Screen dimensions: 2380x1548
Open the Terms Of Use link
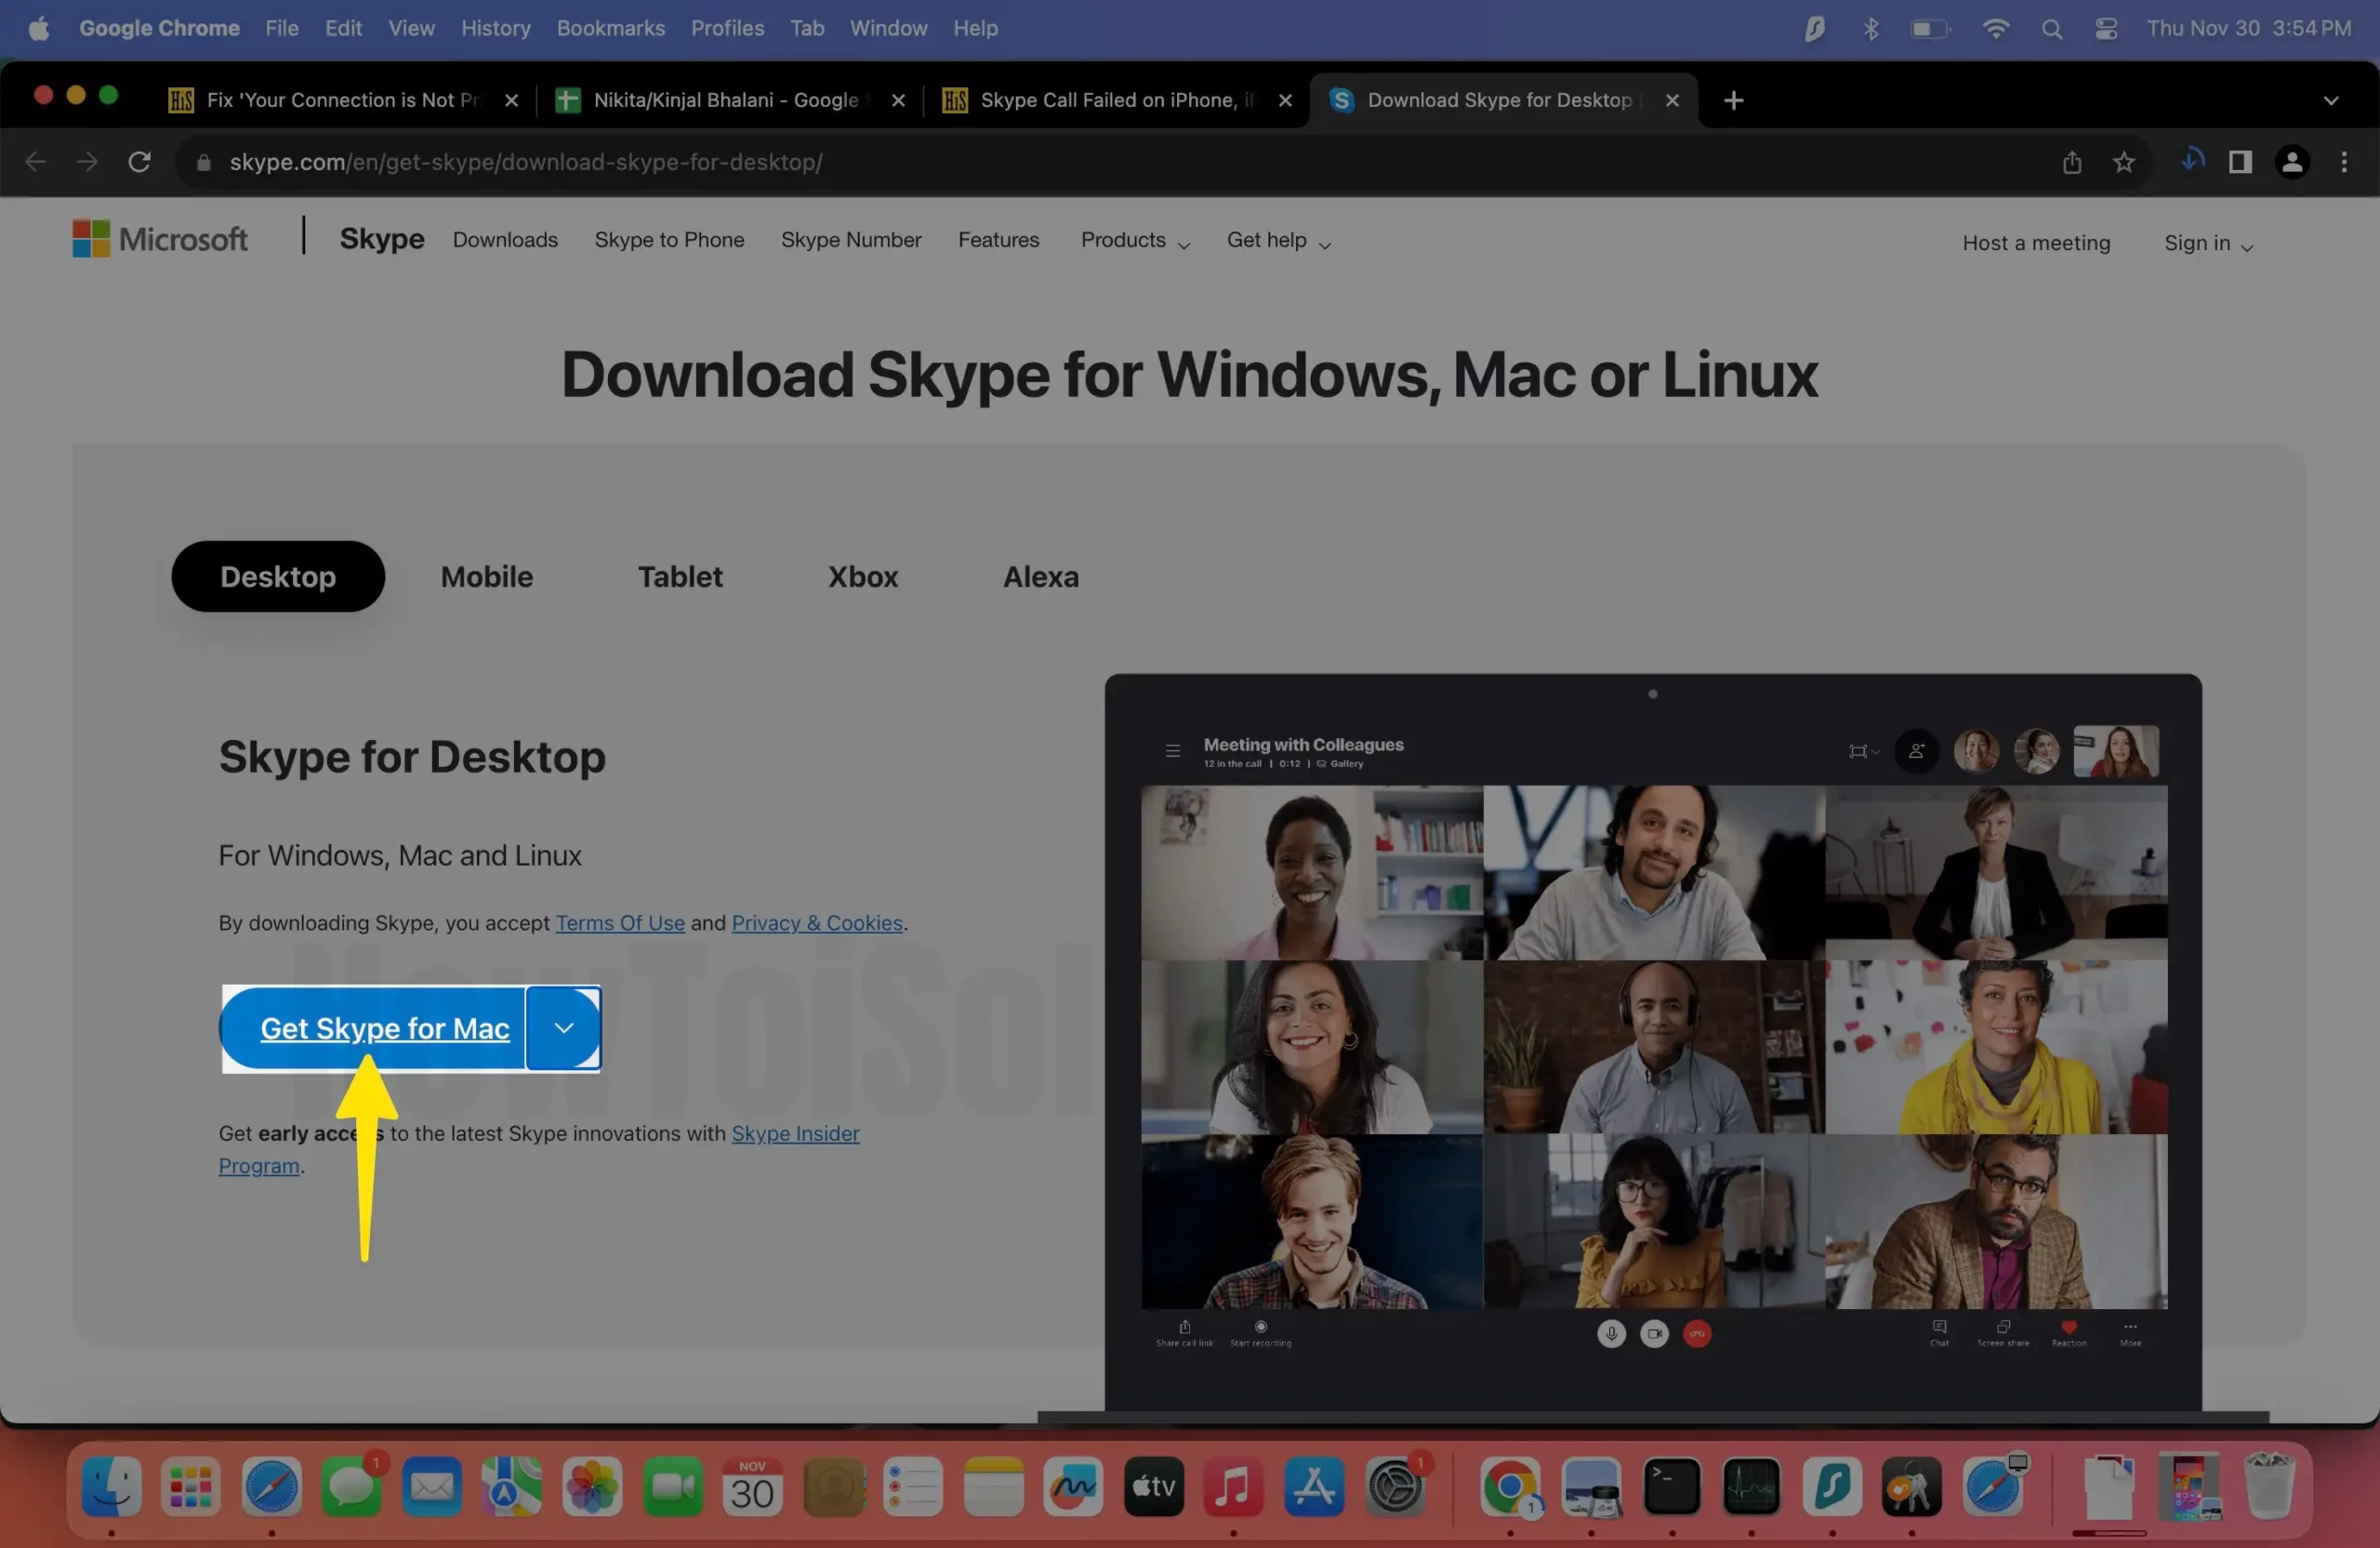(x=620, y=923)
